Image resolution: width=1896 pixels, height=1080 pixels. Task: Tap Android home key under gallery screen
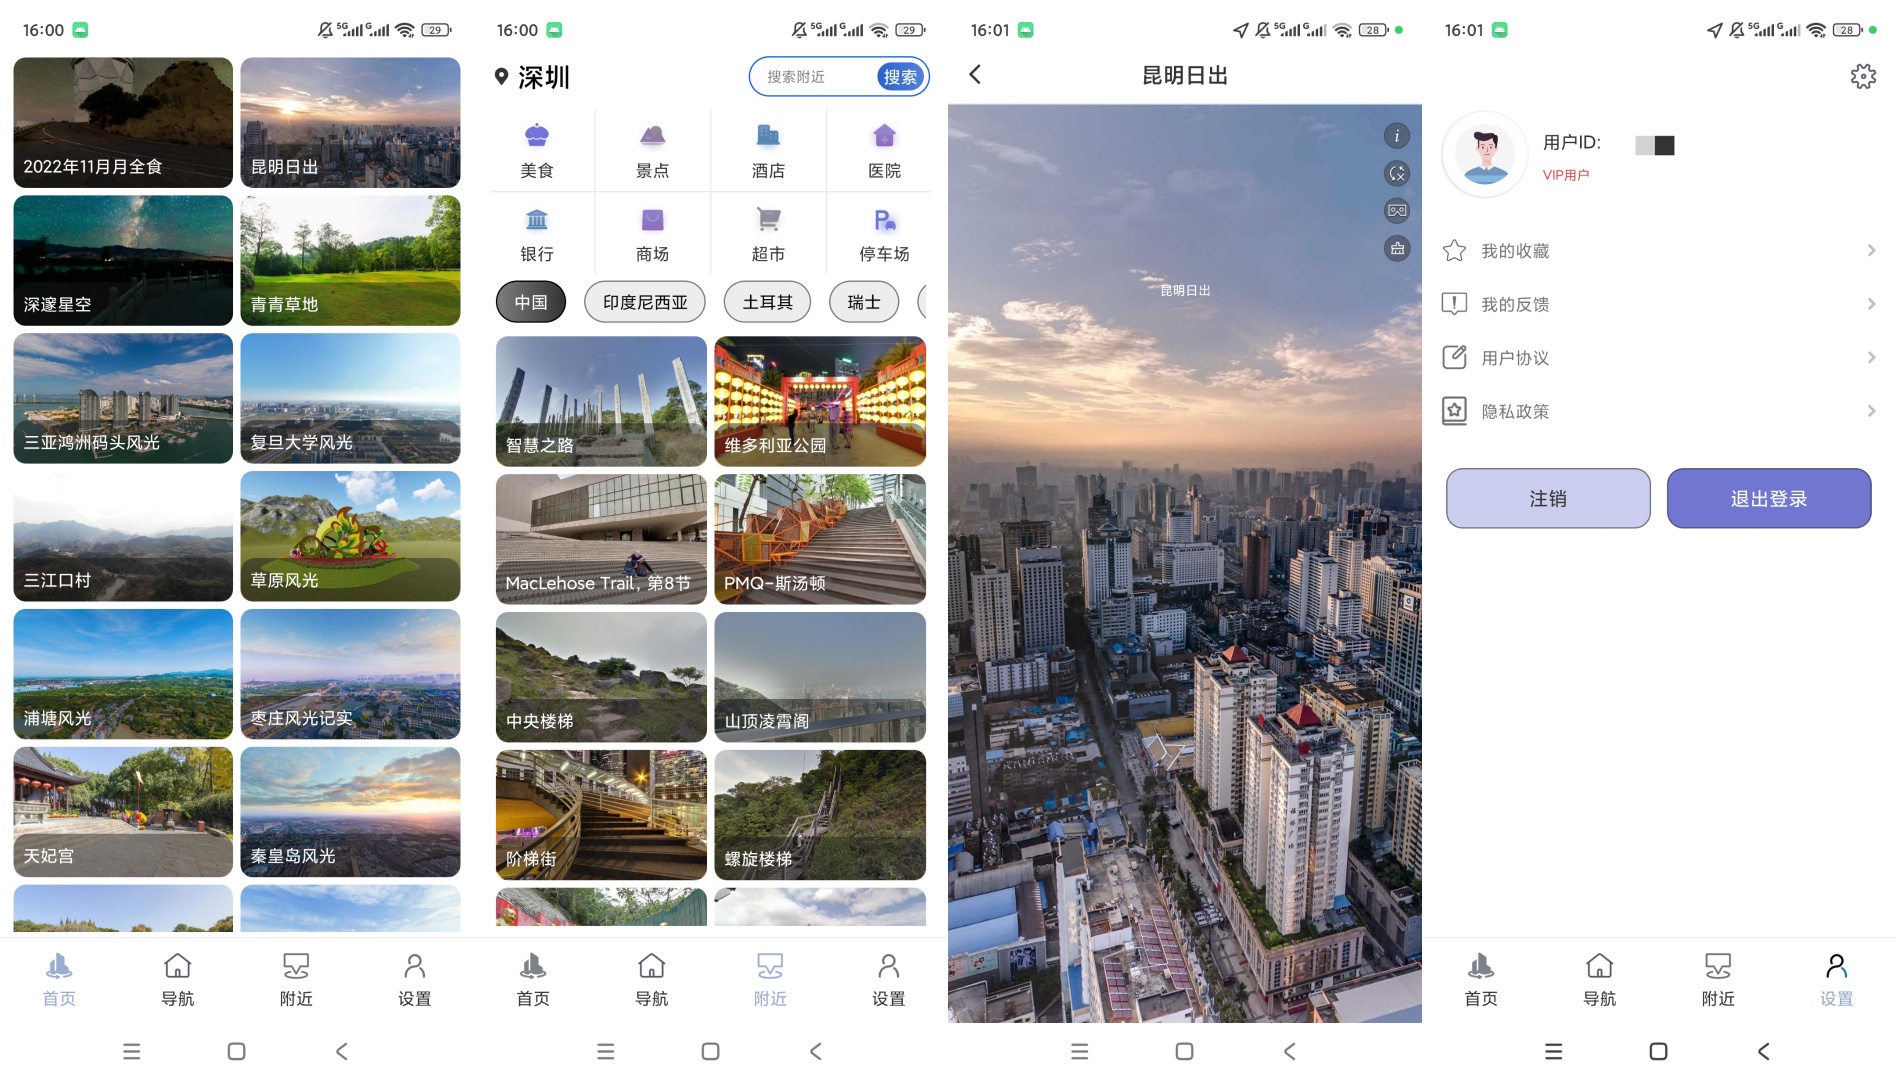236,1051
